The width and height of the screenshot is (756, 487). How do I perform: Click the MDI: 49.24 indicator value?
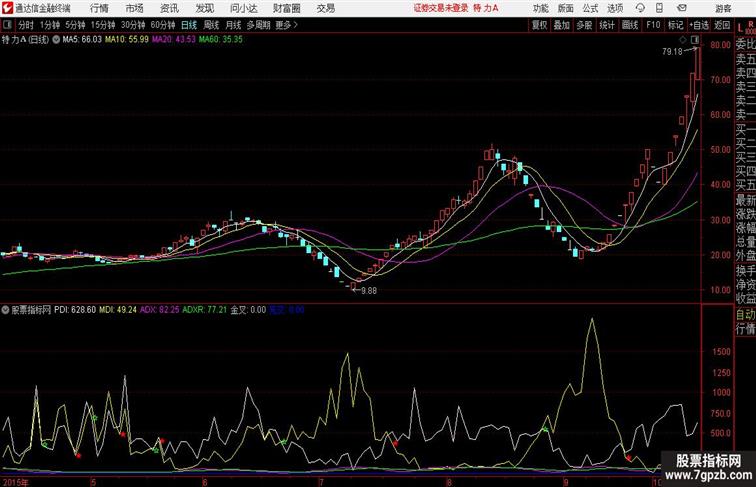[x=118, y=310]
